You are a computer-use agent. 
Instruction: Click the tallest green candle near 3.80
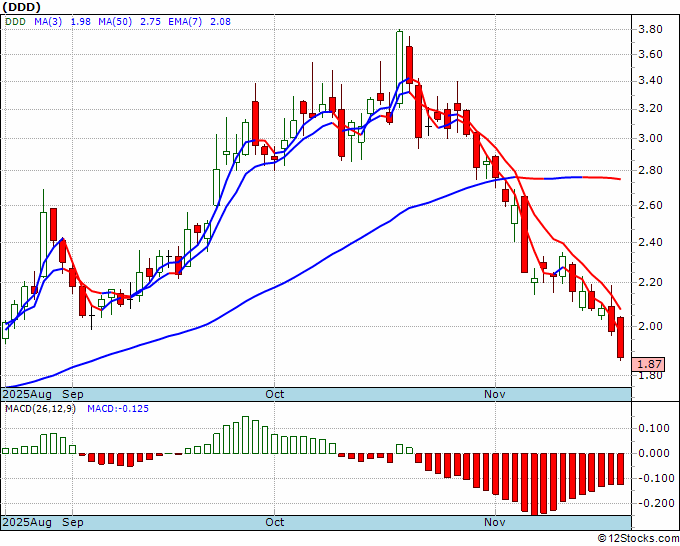pyautogui.click(x=399, y=67)
